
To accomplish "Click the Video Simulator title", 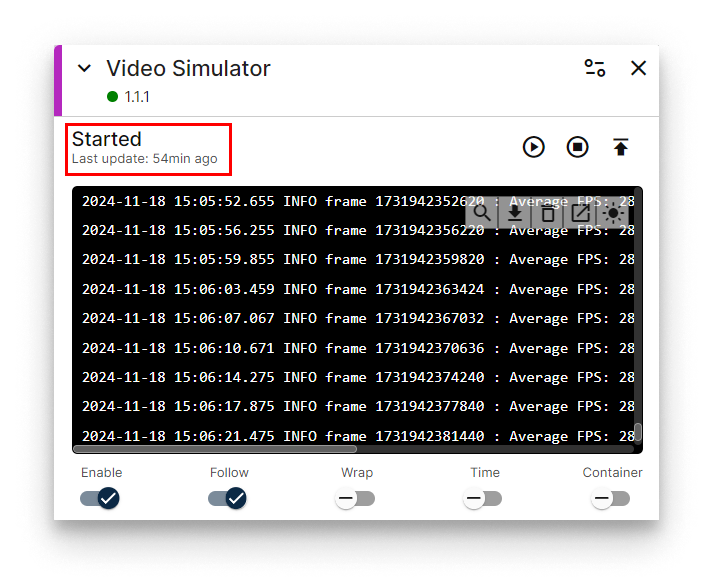I will click(x=188, y=69).
